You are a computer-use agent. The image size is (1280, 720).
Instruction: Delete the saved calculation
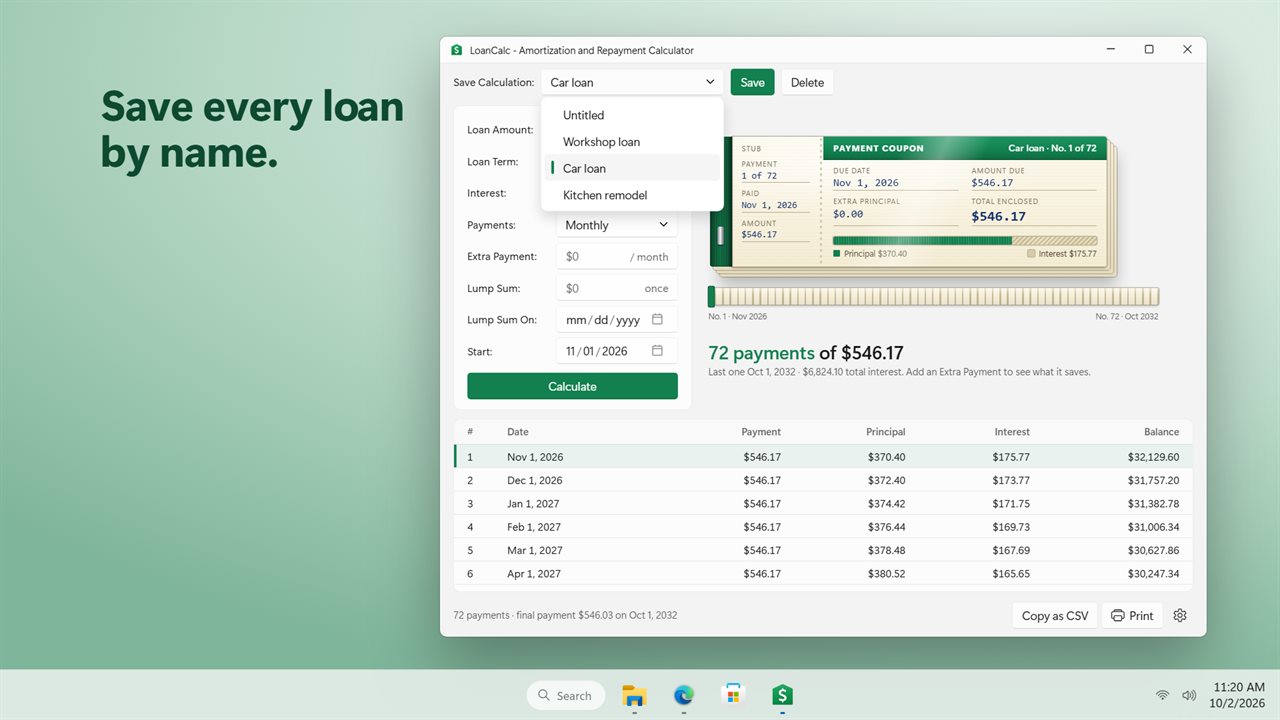807,82
